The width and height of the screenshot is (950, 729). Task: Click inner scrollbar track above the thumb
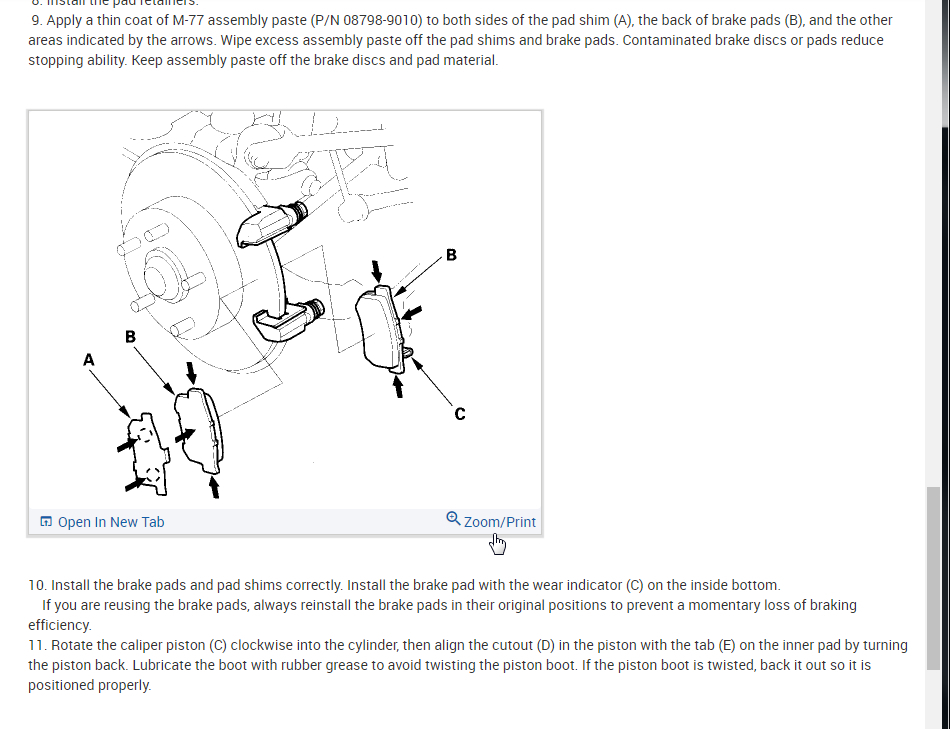932,242
